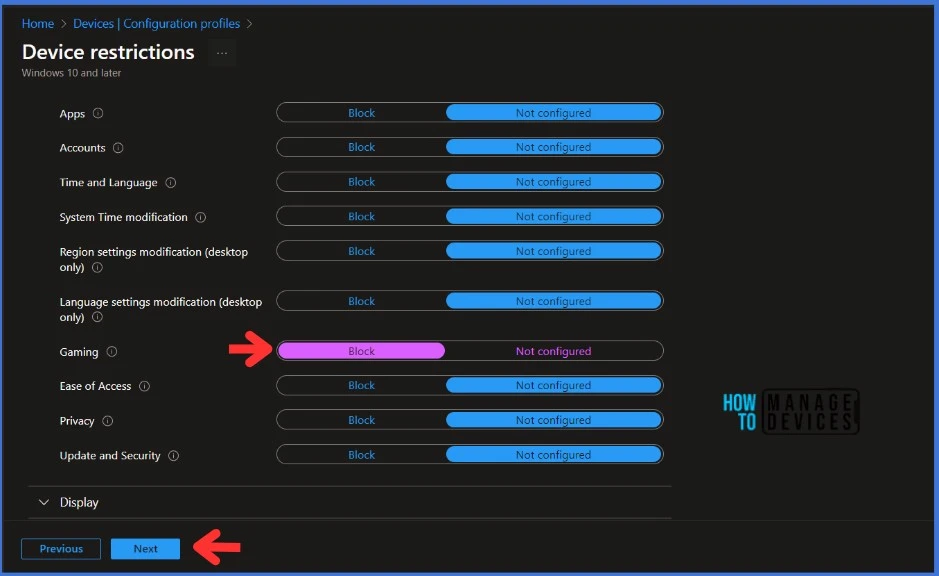Select Not configured for Region settings modification
Viewport: 939px width, 576px height.
pos(553,251)
